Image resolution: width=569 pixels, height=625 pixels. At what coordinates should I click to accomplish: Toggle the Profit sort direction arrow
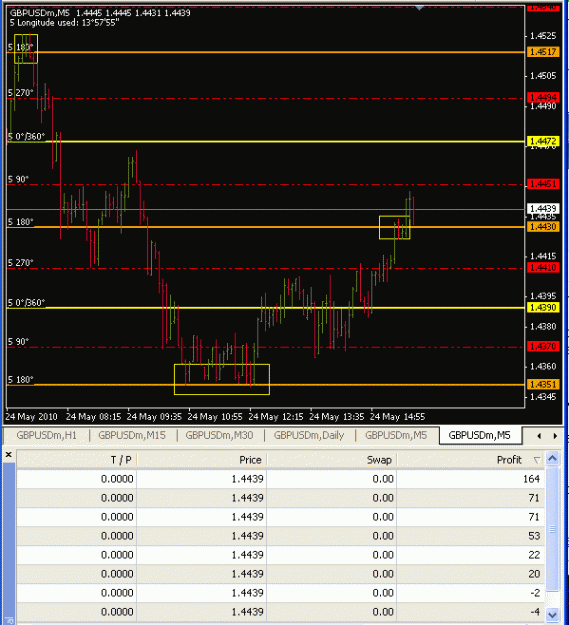click(x=537, y=460)
